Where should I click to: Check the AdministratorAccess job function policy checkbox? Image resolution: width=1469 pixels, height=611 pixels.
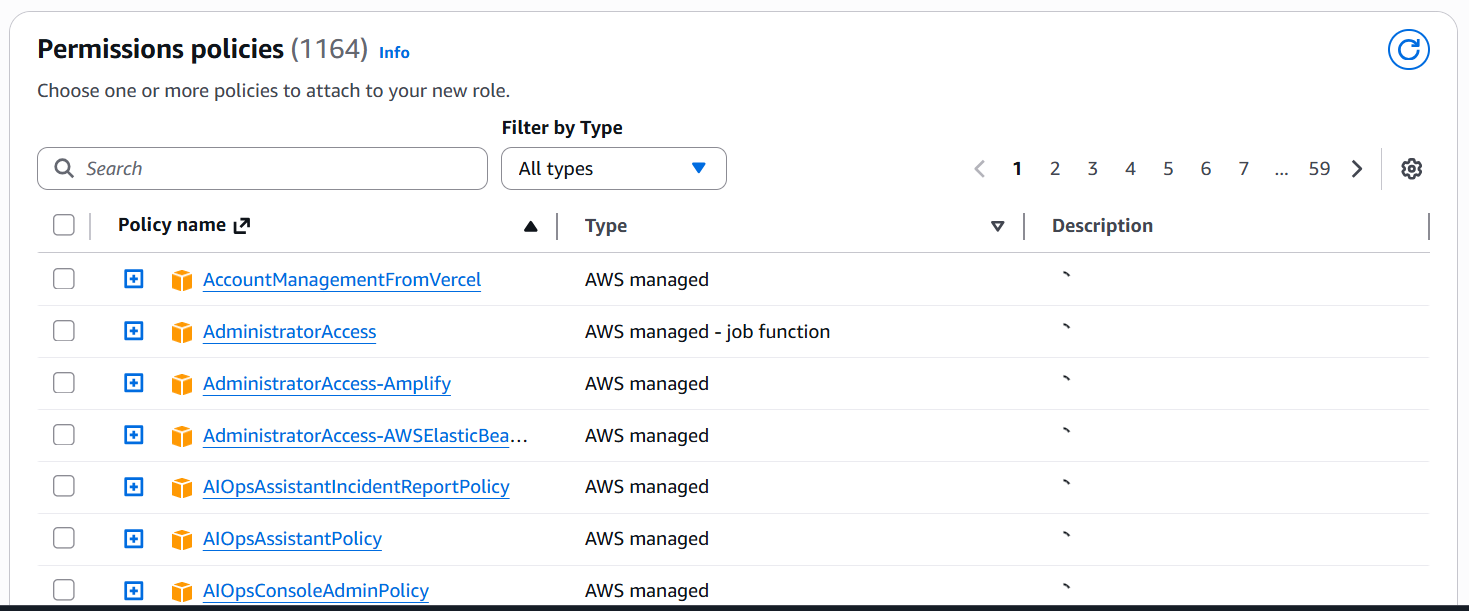point(64,331)
